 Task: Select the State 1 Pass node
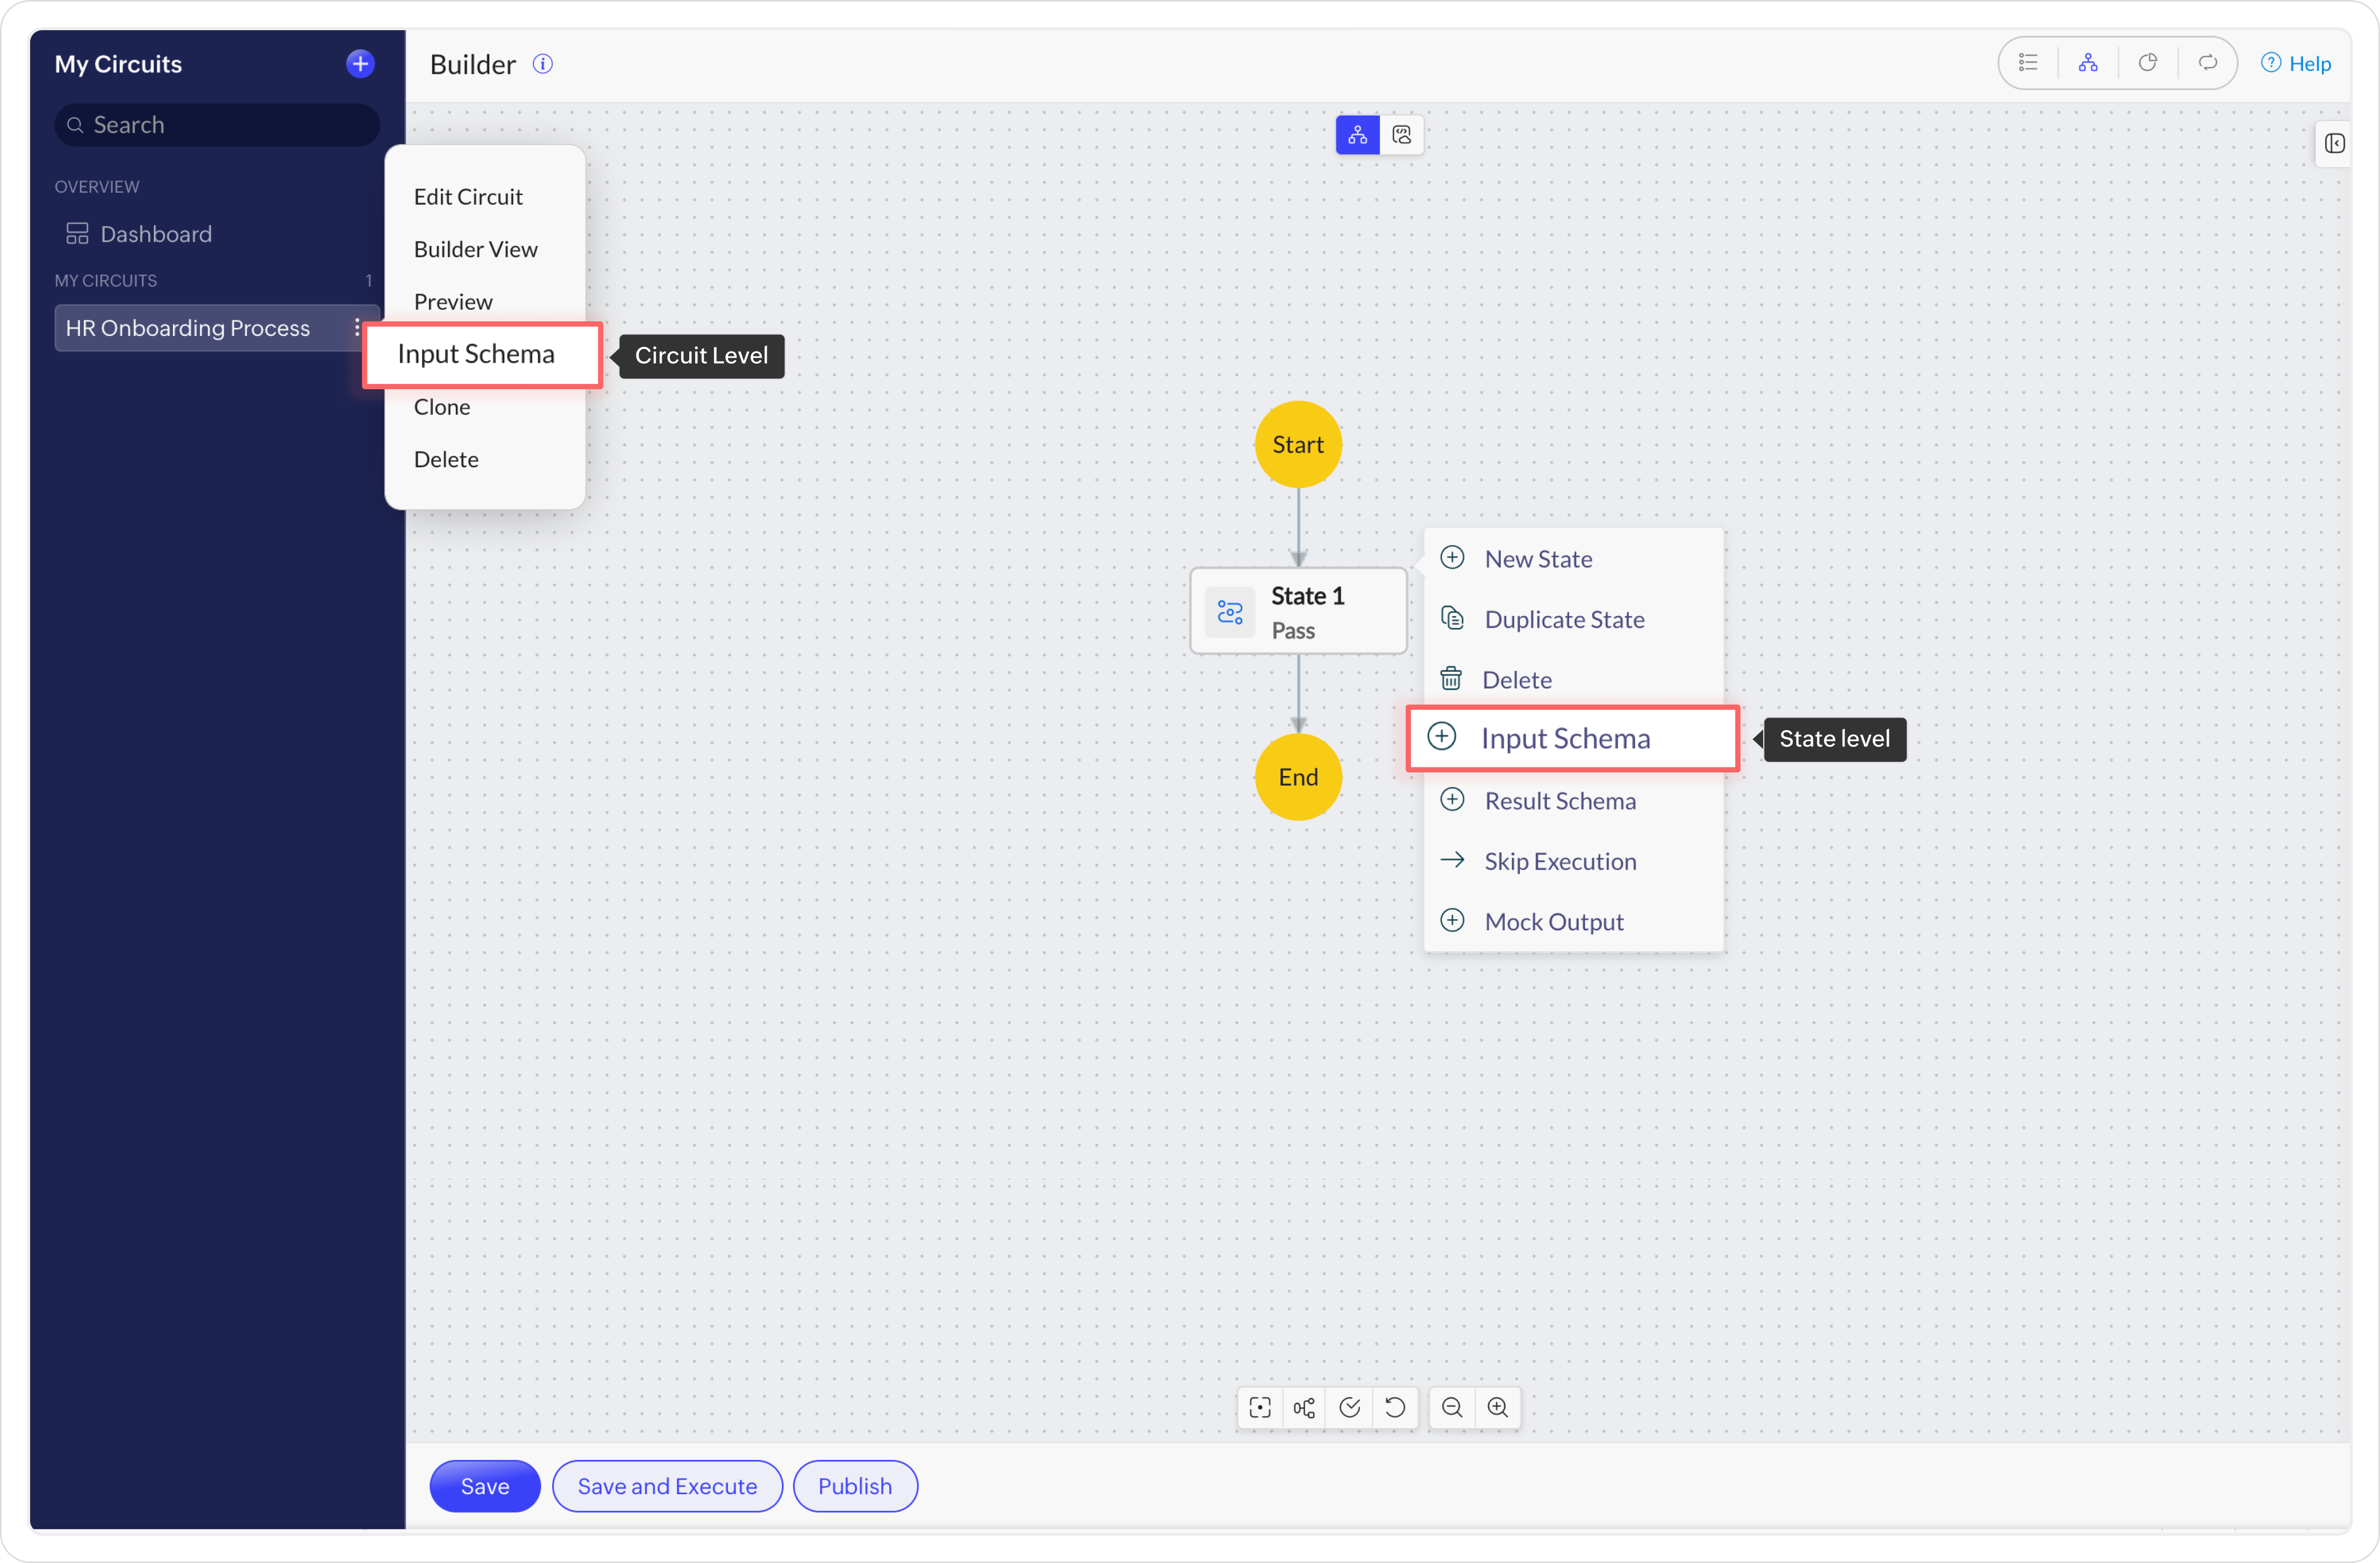pyautogui.click(x=1298, y=612)
